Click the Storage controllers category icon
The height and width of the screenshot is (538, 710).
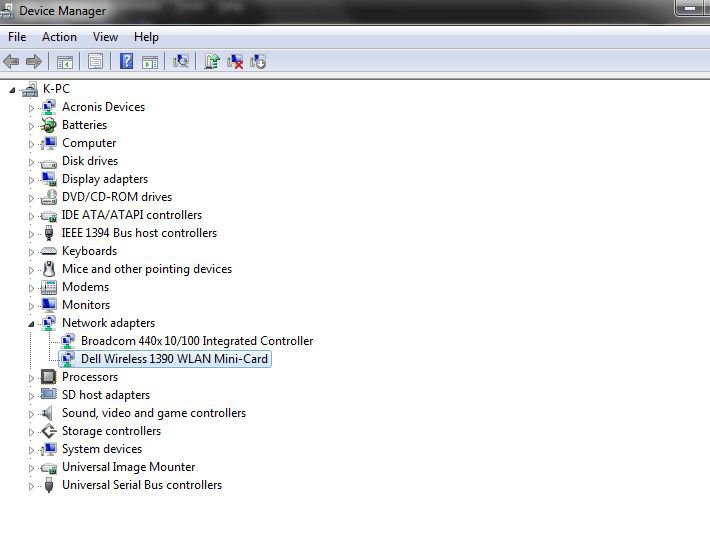coord(48,431)
